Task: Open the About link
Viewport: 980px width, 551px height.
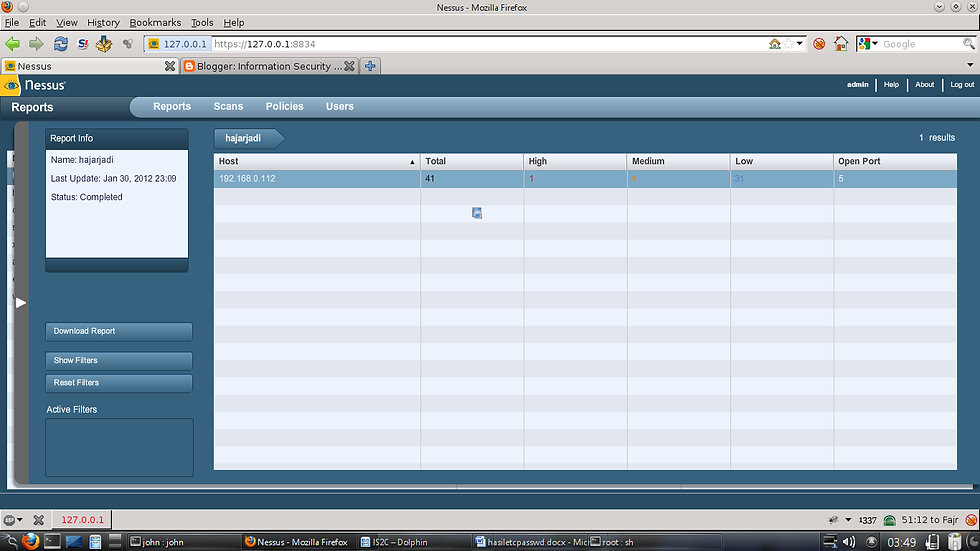Action: coord(924,84)
